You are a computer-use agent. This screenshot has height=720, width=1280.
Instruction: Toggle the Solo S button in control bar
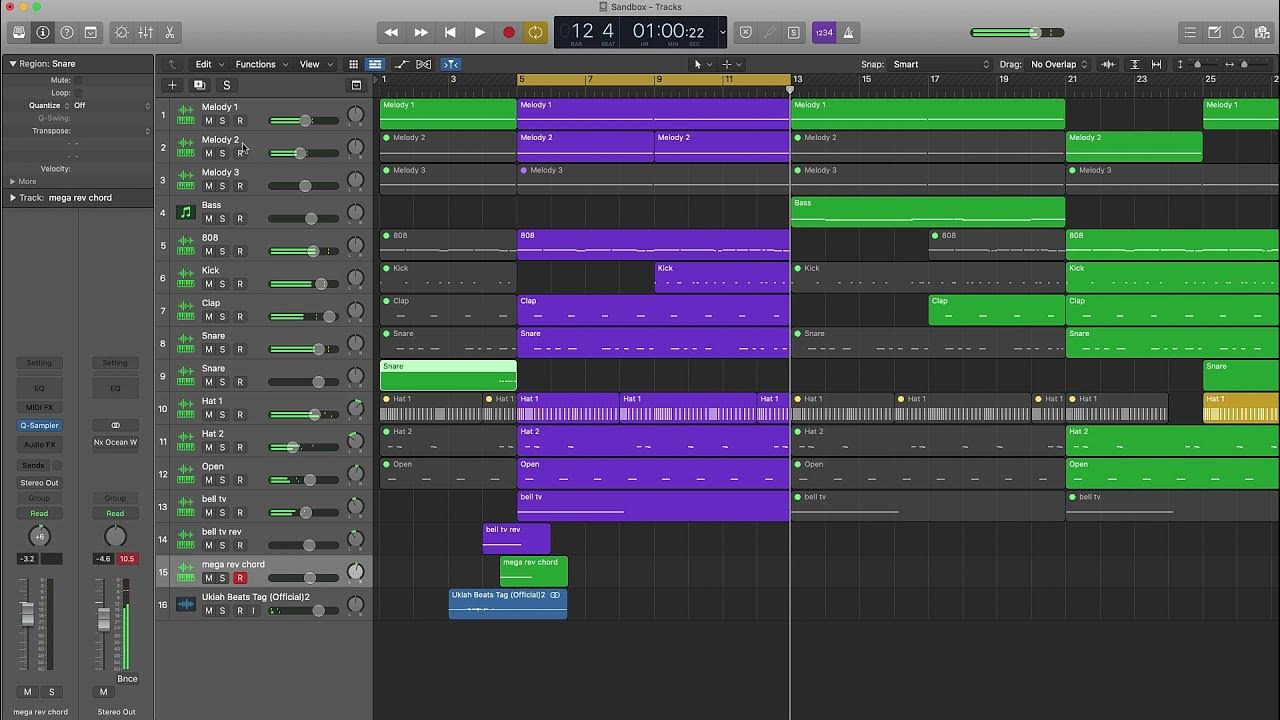tap(793, 32)
